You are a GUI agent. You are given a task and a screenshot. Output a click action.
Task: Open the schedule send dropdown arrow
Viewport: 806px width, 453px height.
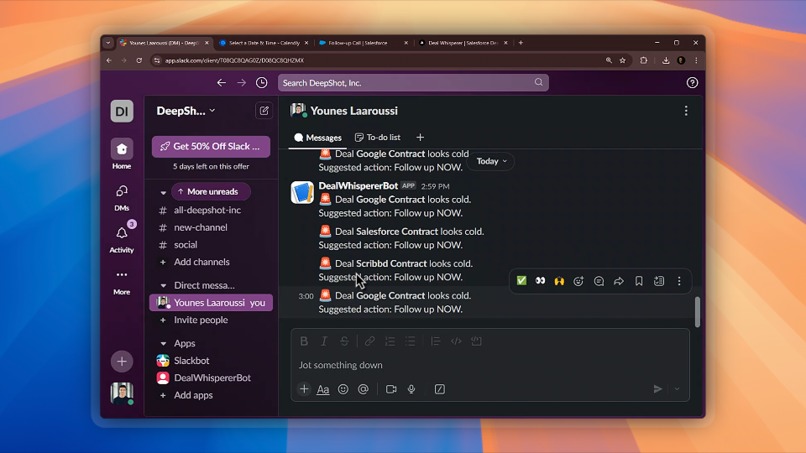click(x=677, y=389)
